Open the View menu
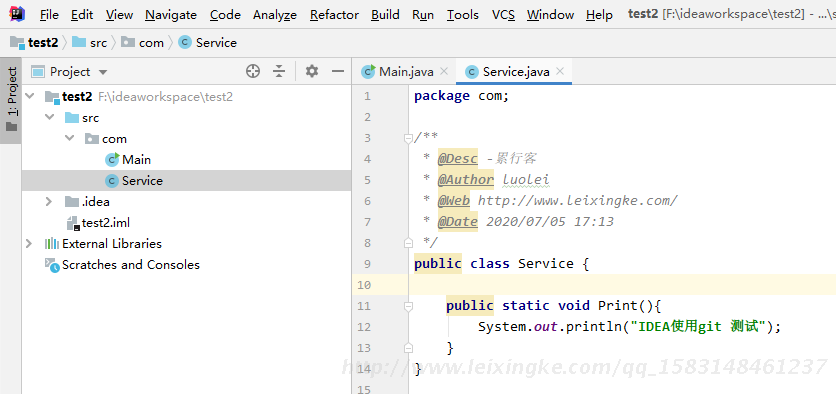This screenshot has height=394, width=836. [x=119, y=15]
